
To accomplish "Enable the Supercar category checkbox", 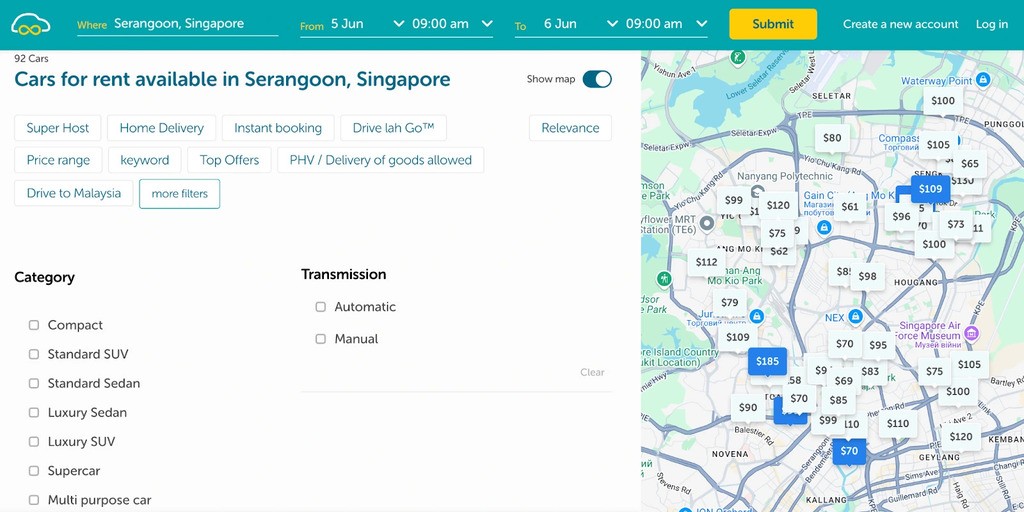I will [34, 471].
